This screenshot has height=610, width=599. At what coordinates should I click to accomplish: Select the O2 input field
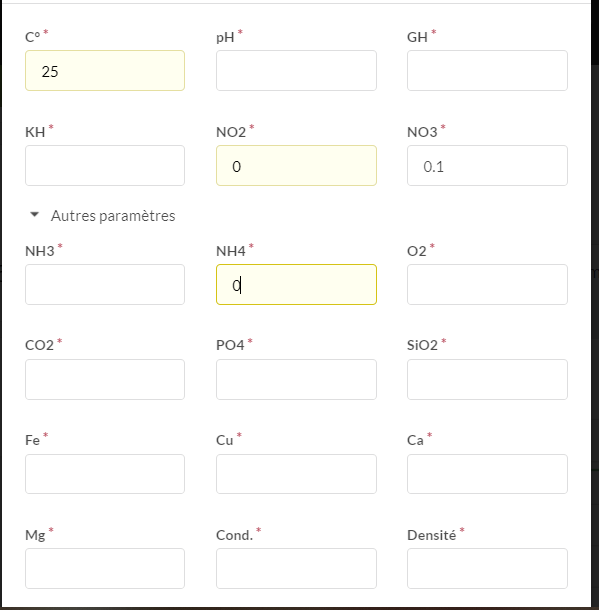pyautogui.click(x=487, y=284)
